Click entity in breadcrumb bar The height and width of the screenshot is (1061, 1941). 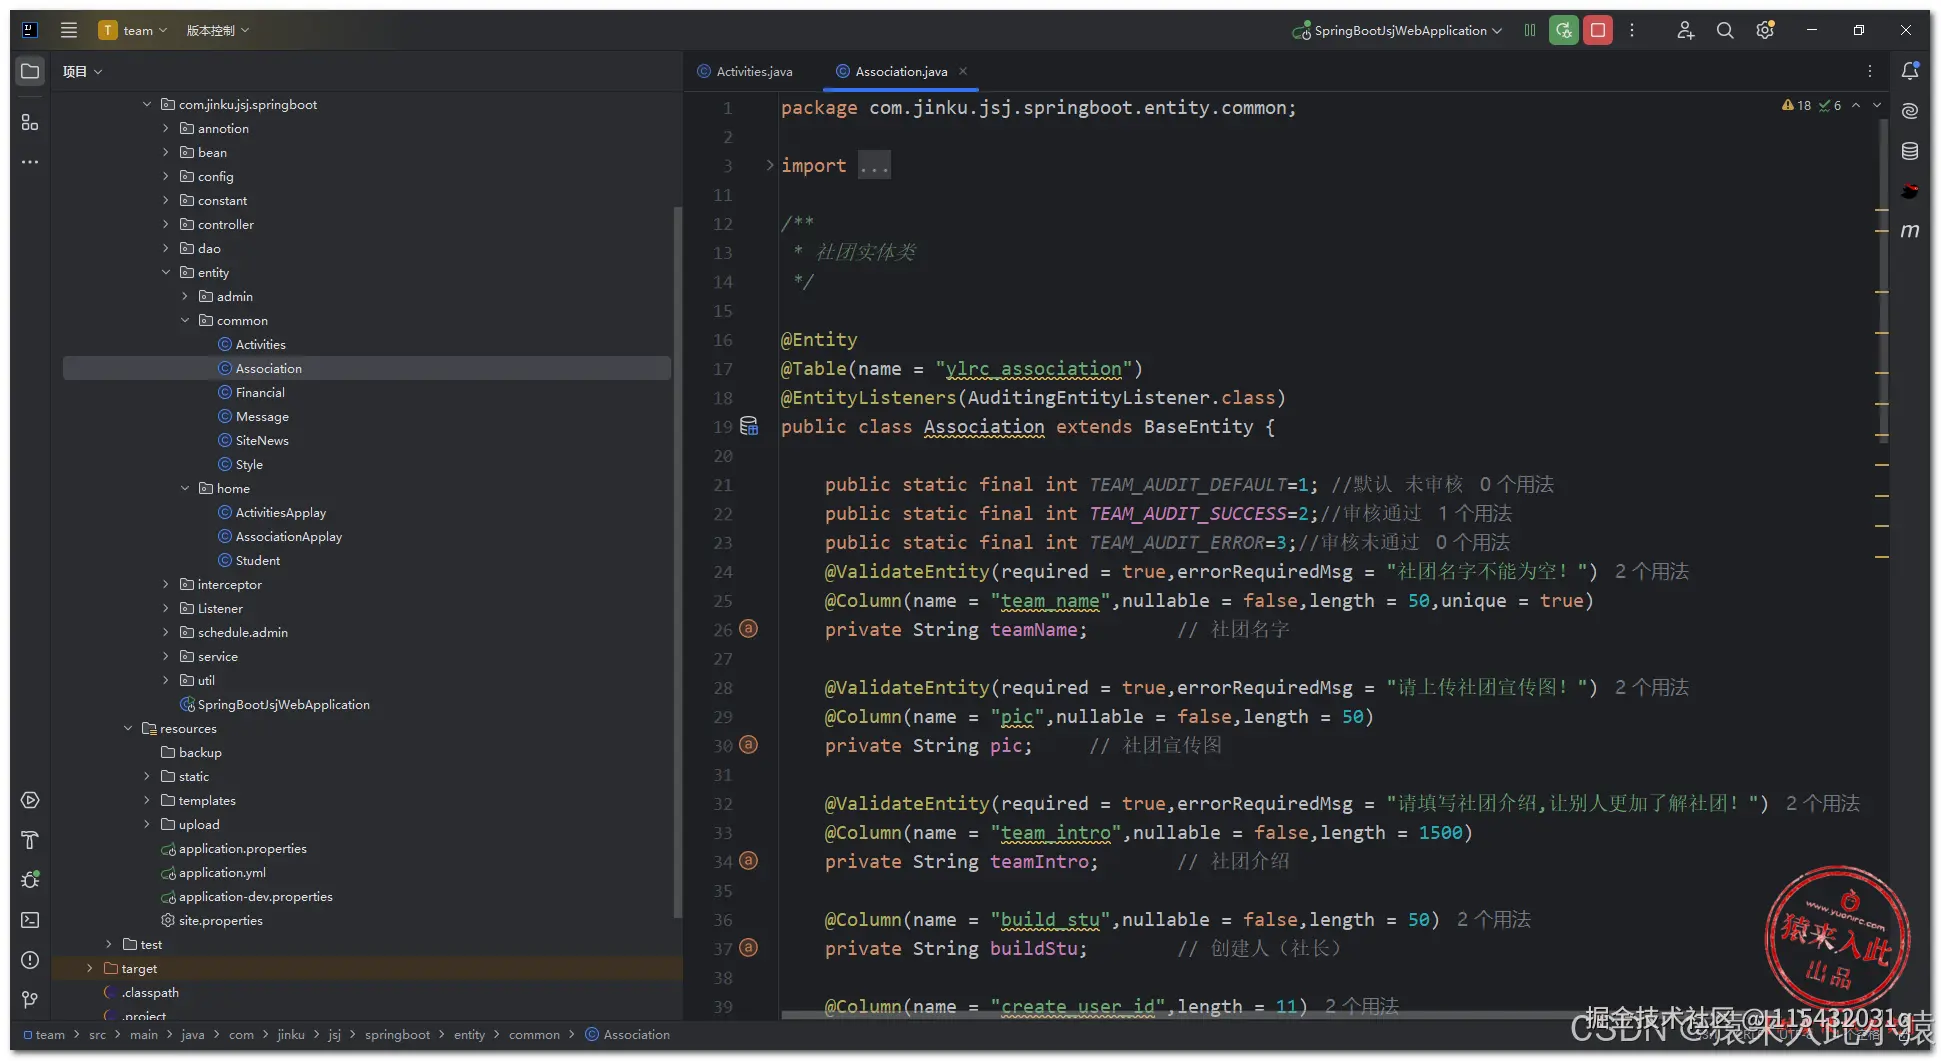coord(469,1035)
